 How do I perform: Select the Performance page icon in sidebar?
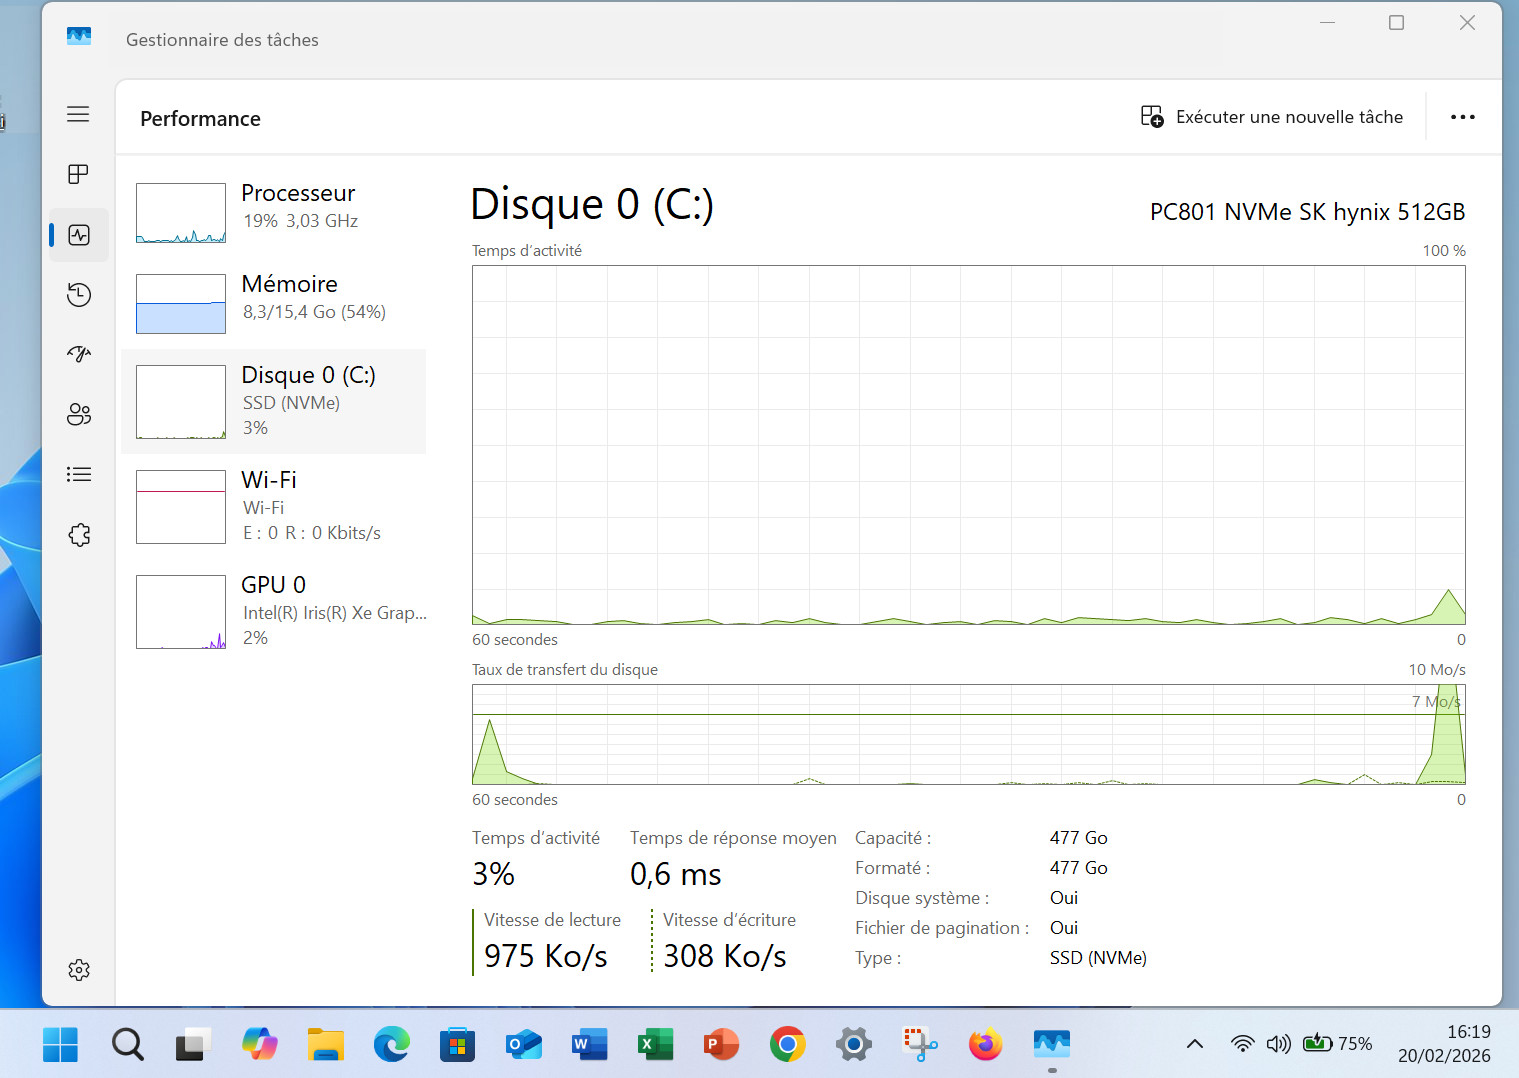pyautogui.click(x=78, y=235)
